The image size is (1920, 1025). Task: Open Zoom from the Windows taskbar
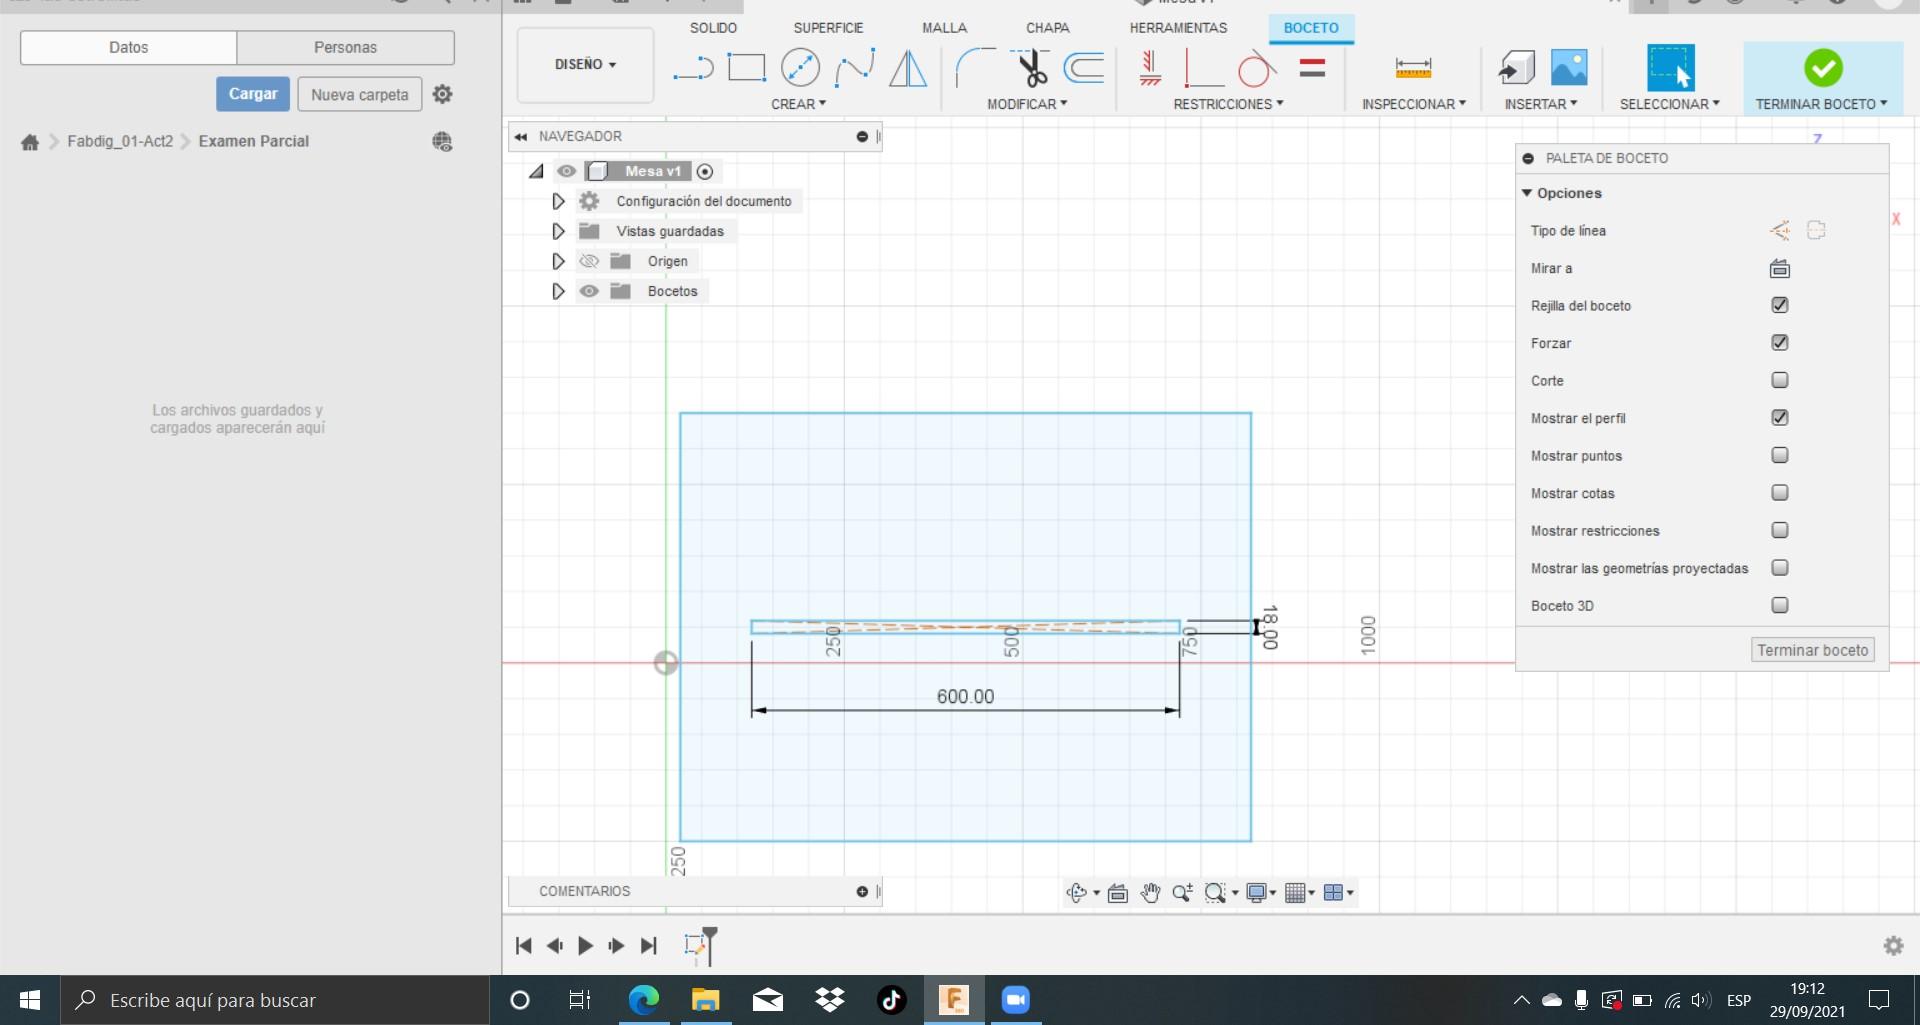pyautogui.click(x=1015, y=999)
